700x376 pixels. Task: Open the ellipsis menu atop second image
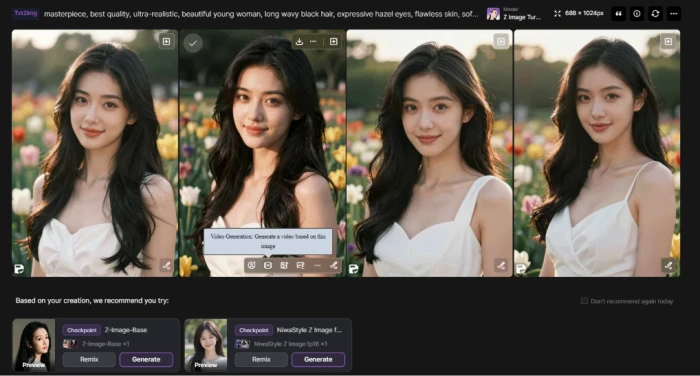tap(313, 42)
